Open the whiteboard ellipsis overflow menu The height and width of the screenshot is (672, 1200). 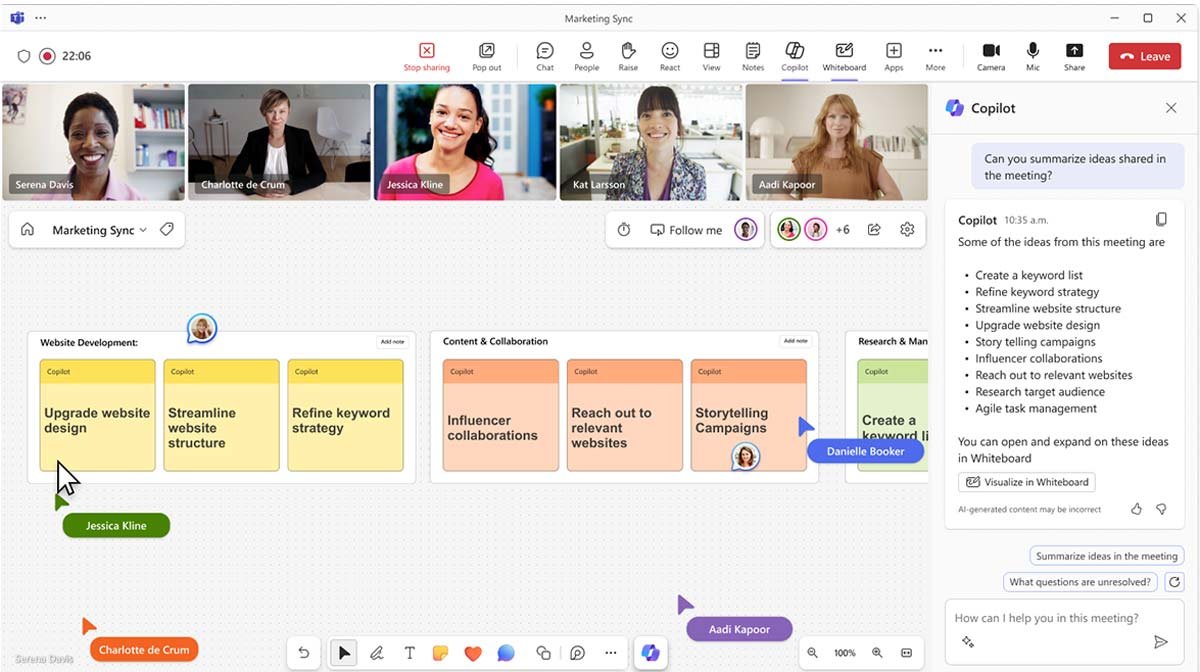pos(611,653)
